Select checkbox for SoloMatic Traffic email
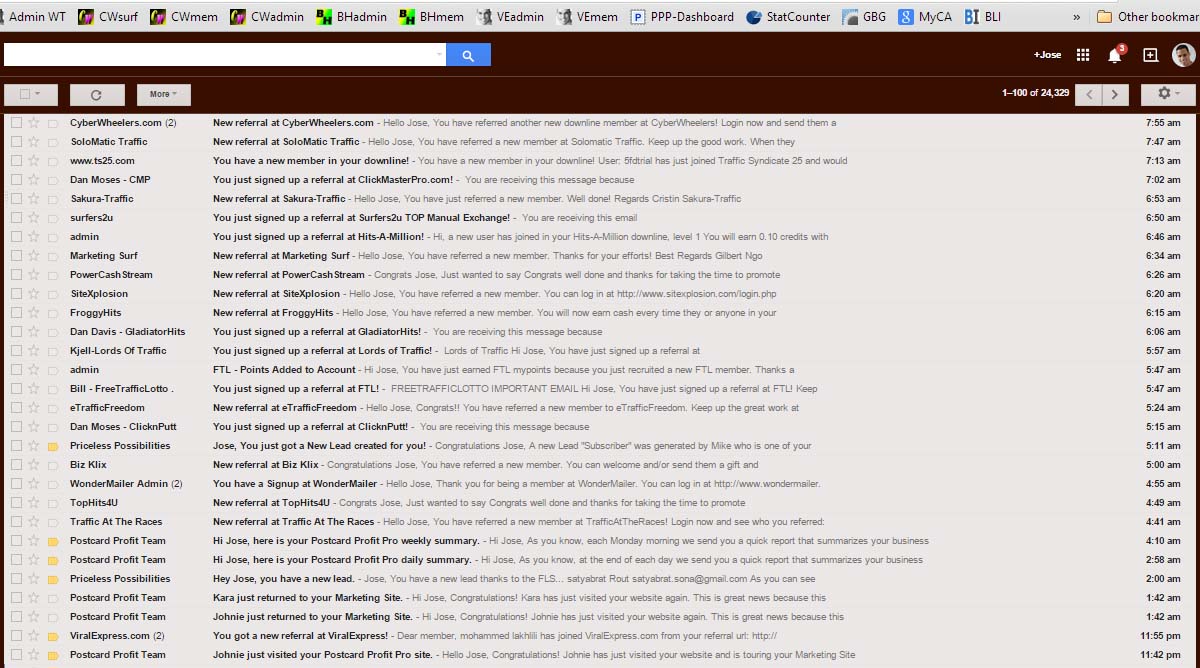The height and width of the screenshot is (668, 1200). click(x=16, y=142)
